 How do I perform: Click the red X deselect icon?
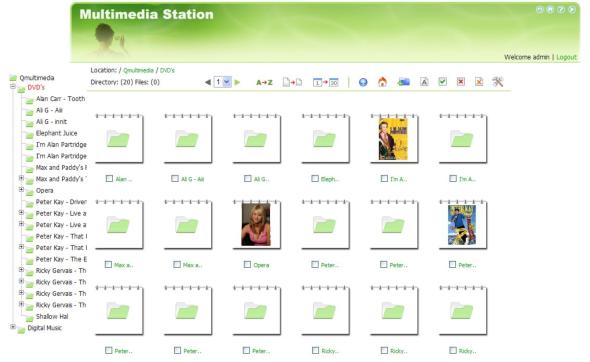click(x=461, y=81)
